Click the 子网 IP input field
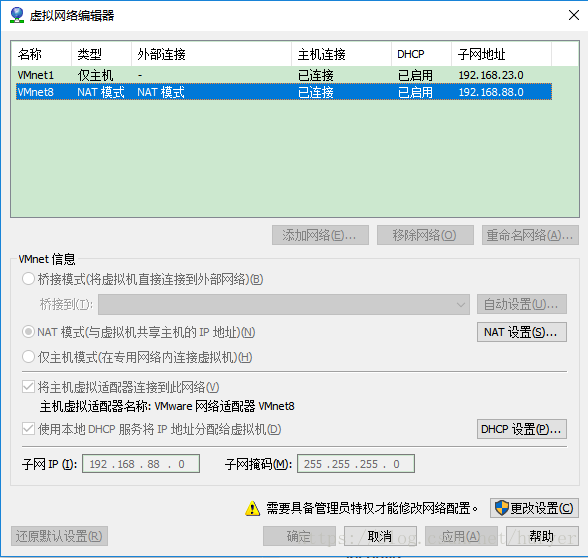 click(x=141, y=464)
